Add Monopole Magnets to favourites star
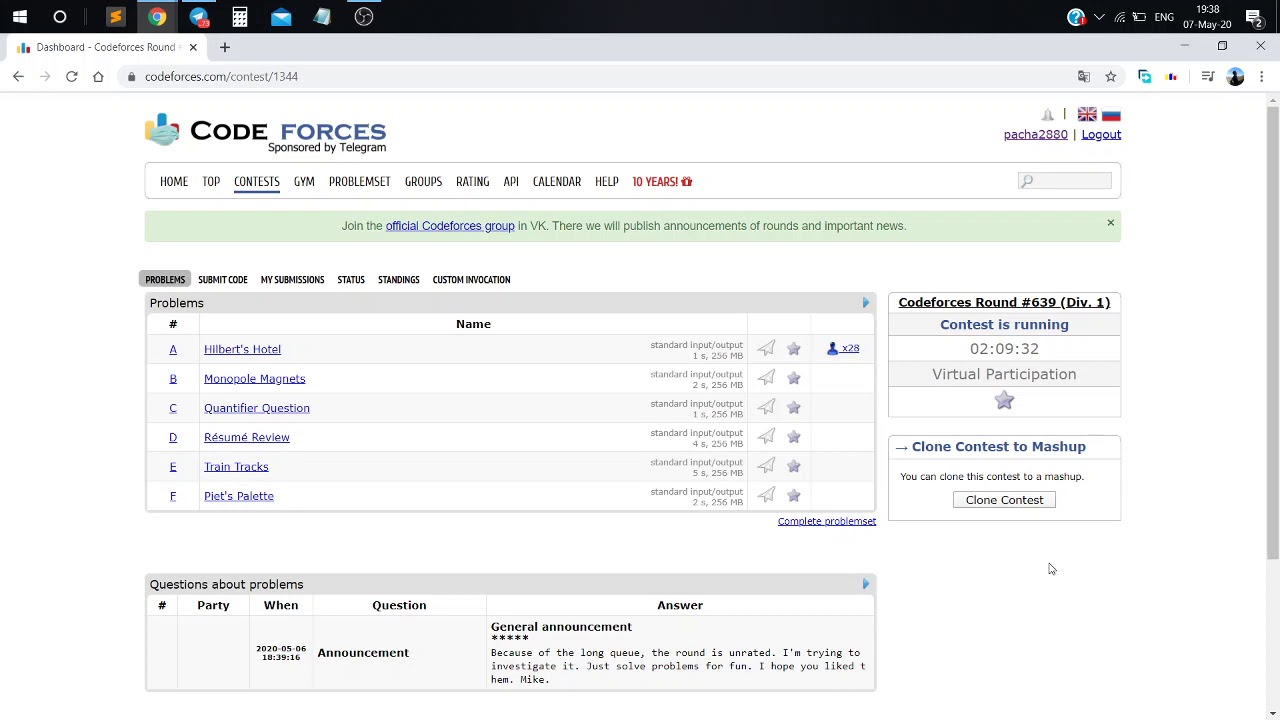Image resolution: width=1280 pixels, height=720 pixels. tap(794, 378)
